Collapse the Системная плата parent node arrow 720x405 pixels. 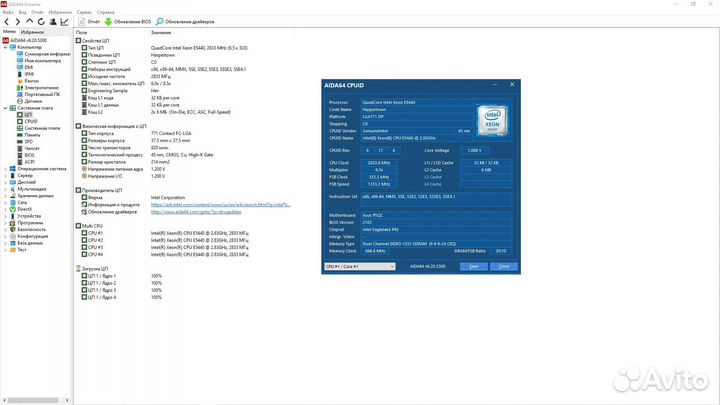pyautogui.click(x=6, y=108)
